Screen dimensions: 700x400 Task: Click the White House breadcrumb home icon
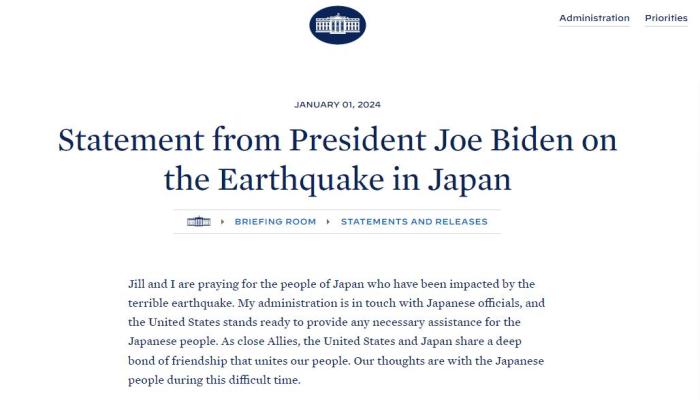pyautogui.click(x=198, y=221)
